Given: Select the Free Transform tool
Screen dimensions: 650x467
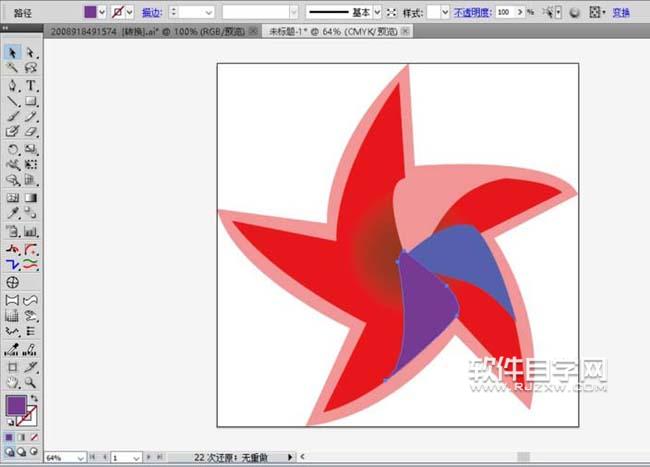Looking at the screenshot, I should point(30,165).
